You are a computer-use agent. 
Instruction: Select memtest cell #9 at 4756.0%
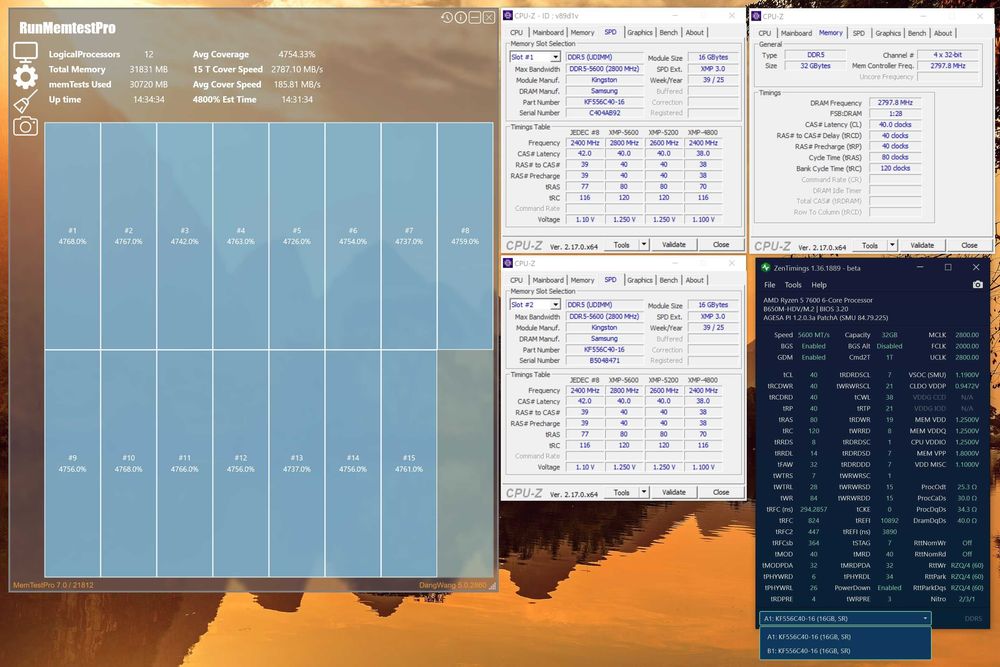point(72,464)
